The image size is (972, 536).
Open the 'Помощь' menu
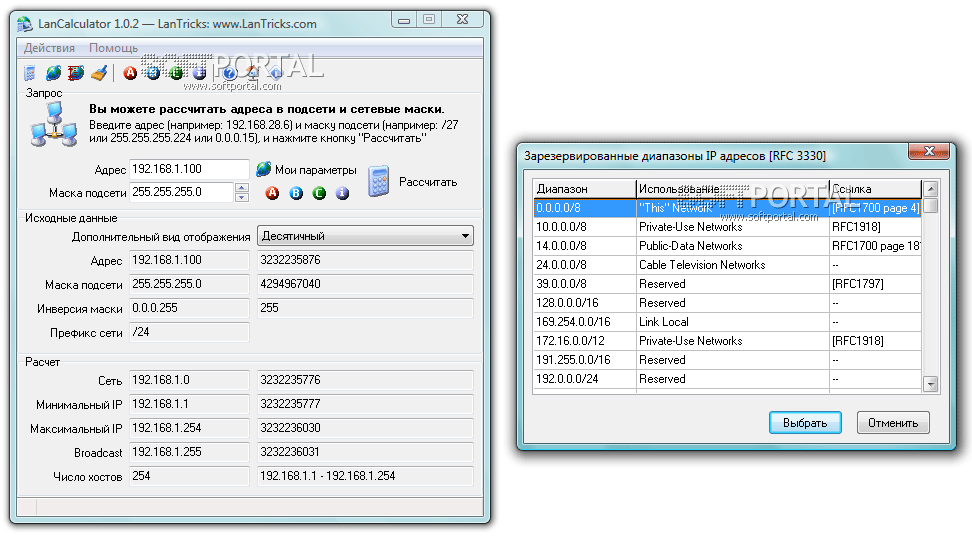[113, 48]
